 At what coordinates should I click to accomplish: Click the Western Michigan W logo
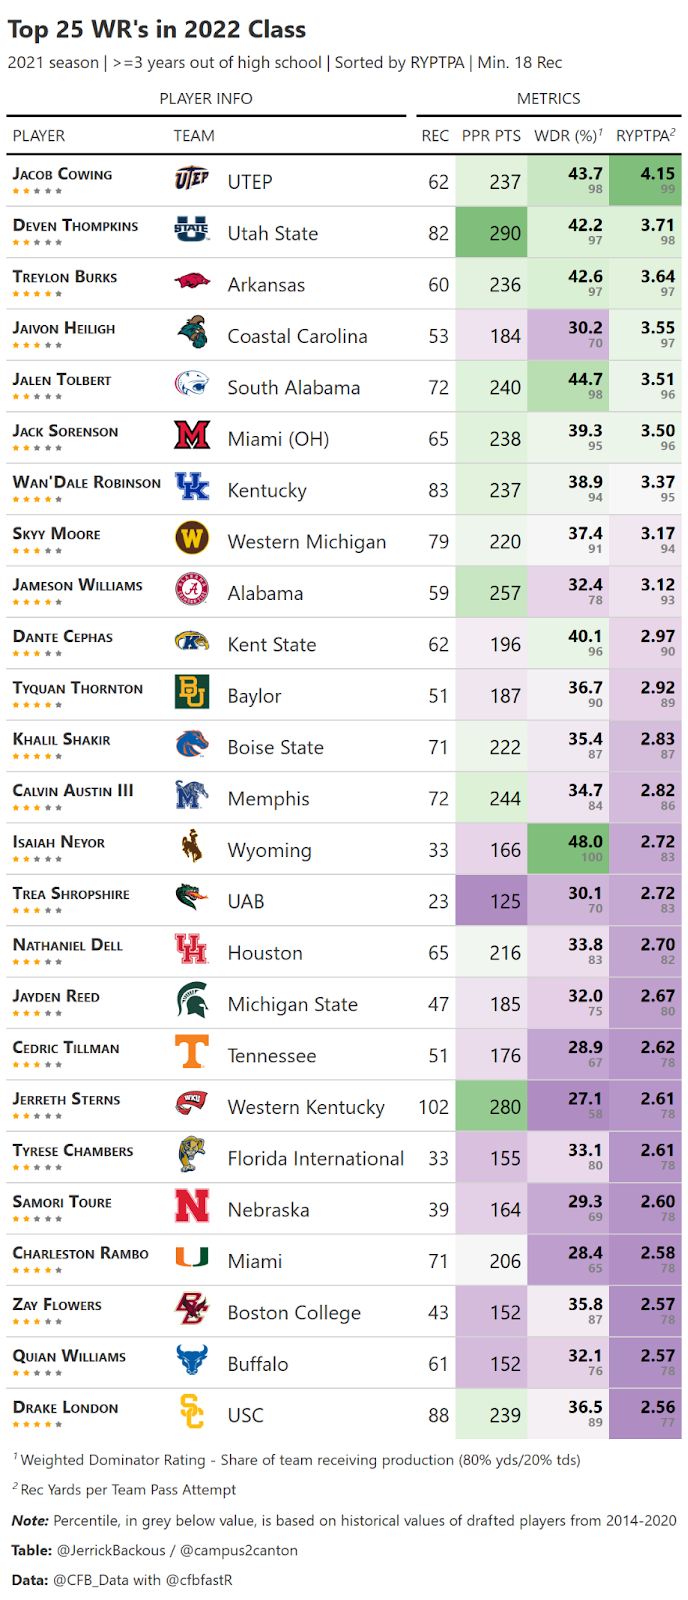192,540
